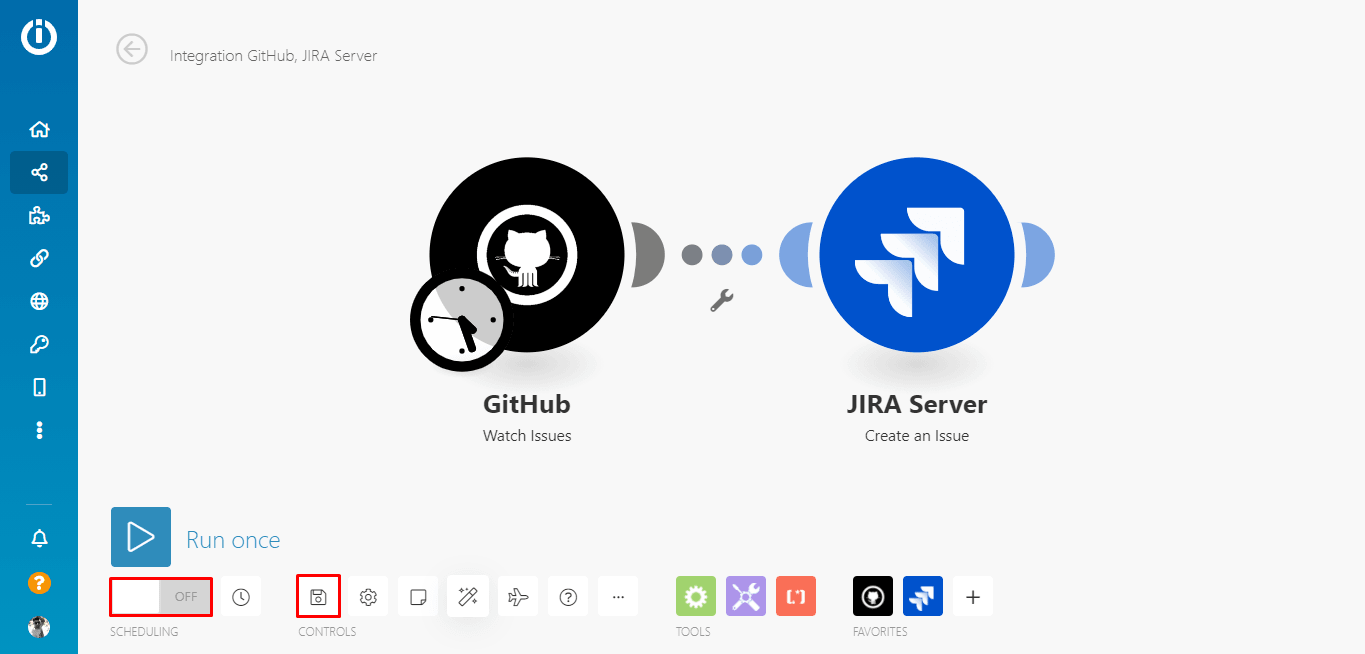Expand more options dots in sidebar
The width and height of the screenshot is (1365, 654).
click(39, 430)
